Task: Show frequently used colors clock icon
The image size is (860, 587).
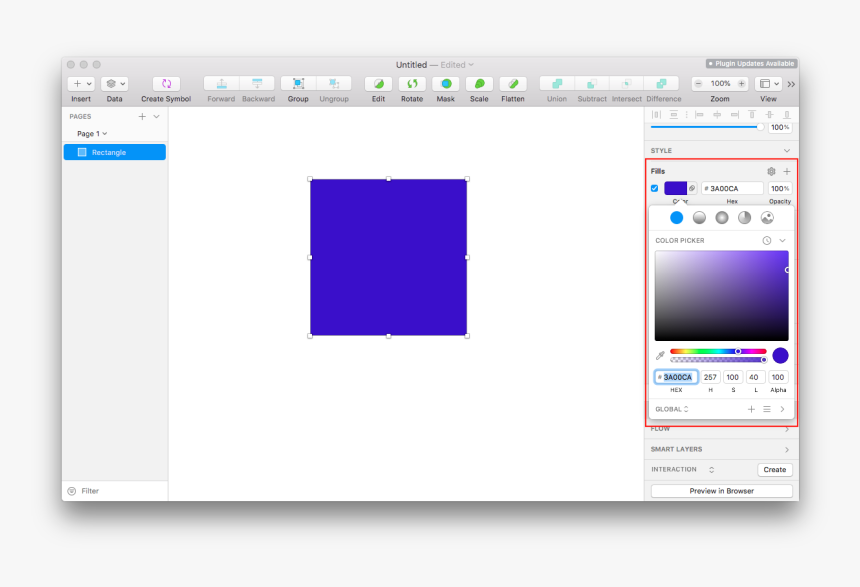Action: (767, 240)
